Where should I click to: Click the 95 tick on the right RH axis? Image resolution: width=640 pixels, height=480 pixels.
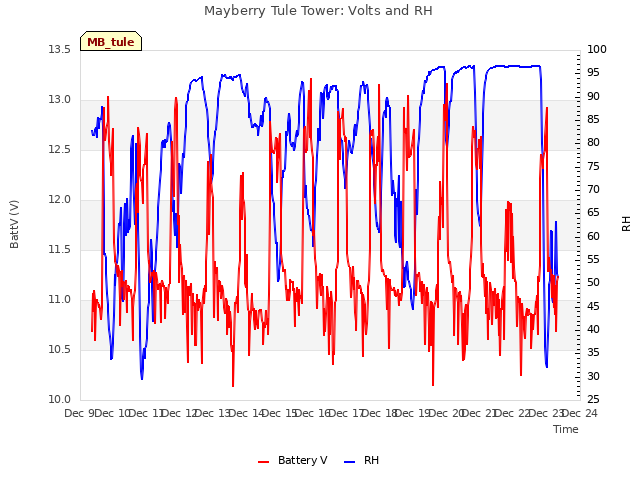pyautogui.click(x=593, y=73)
